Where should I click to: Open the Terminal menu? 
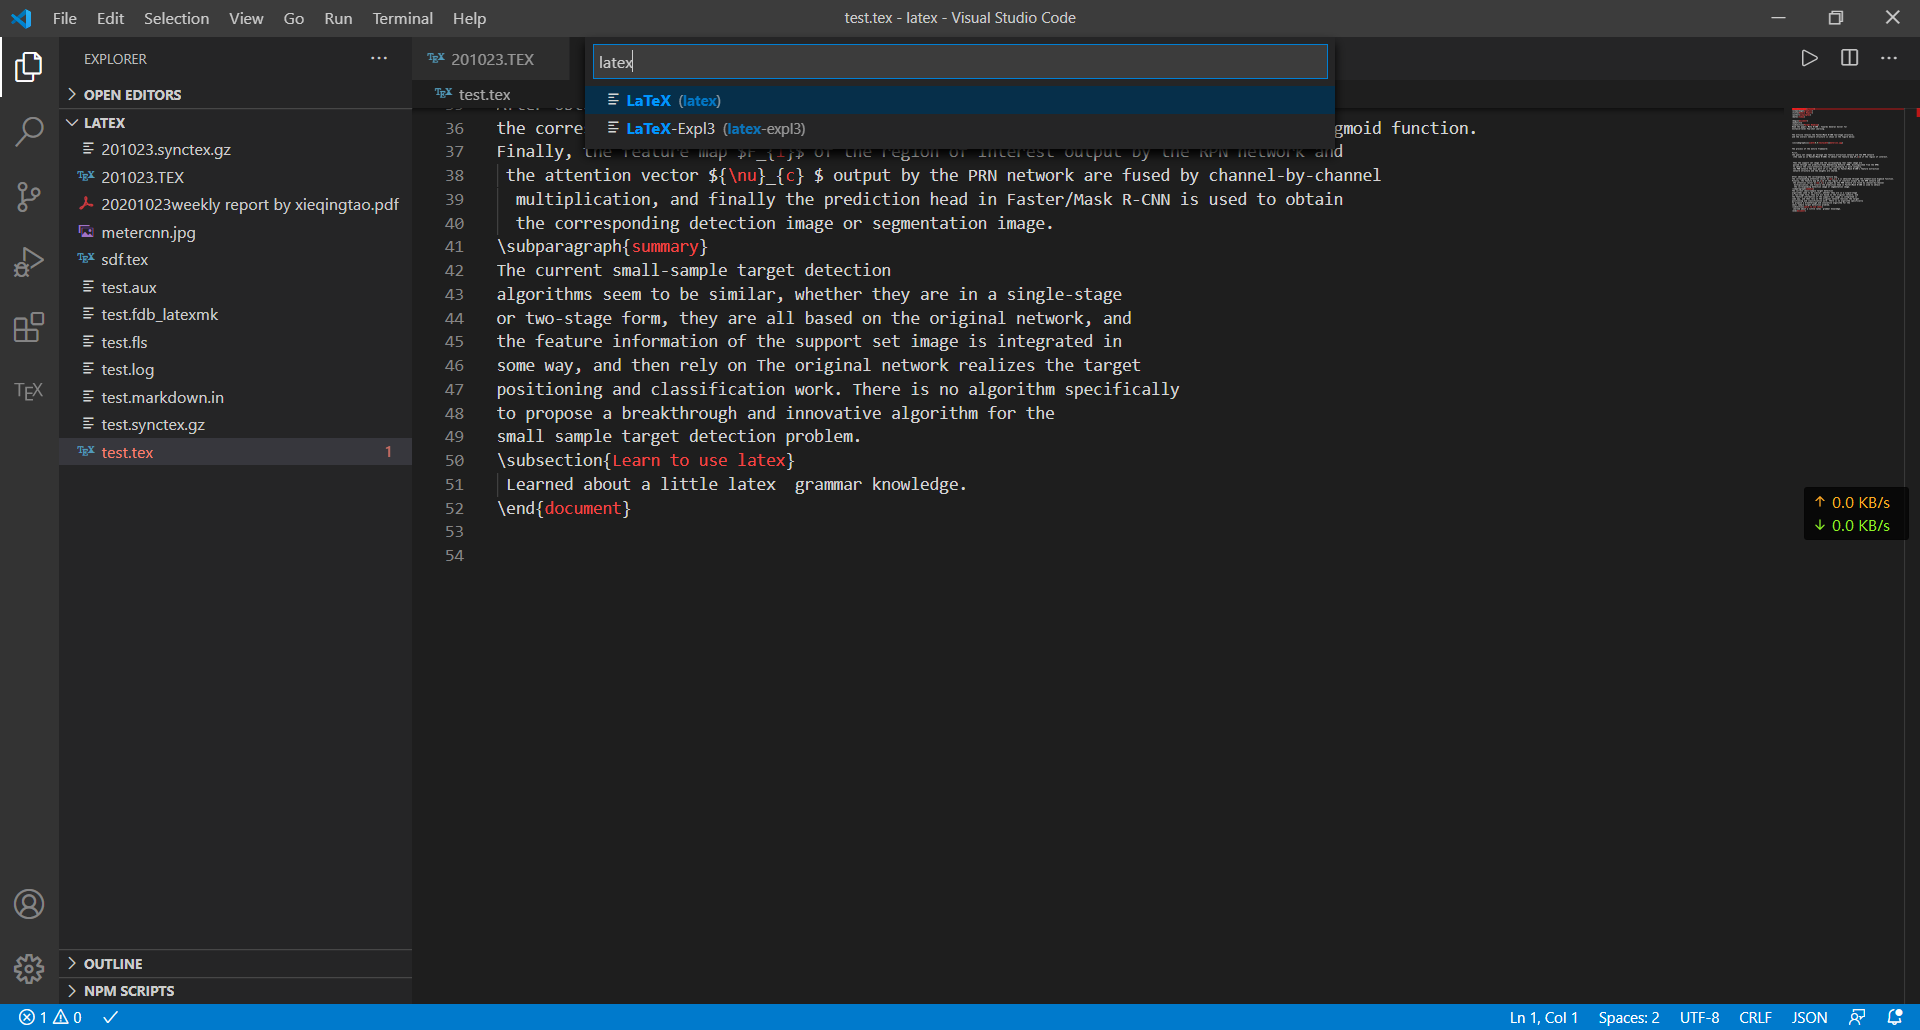pos(402,18)
